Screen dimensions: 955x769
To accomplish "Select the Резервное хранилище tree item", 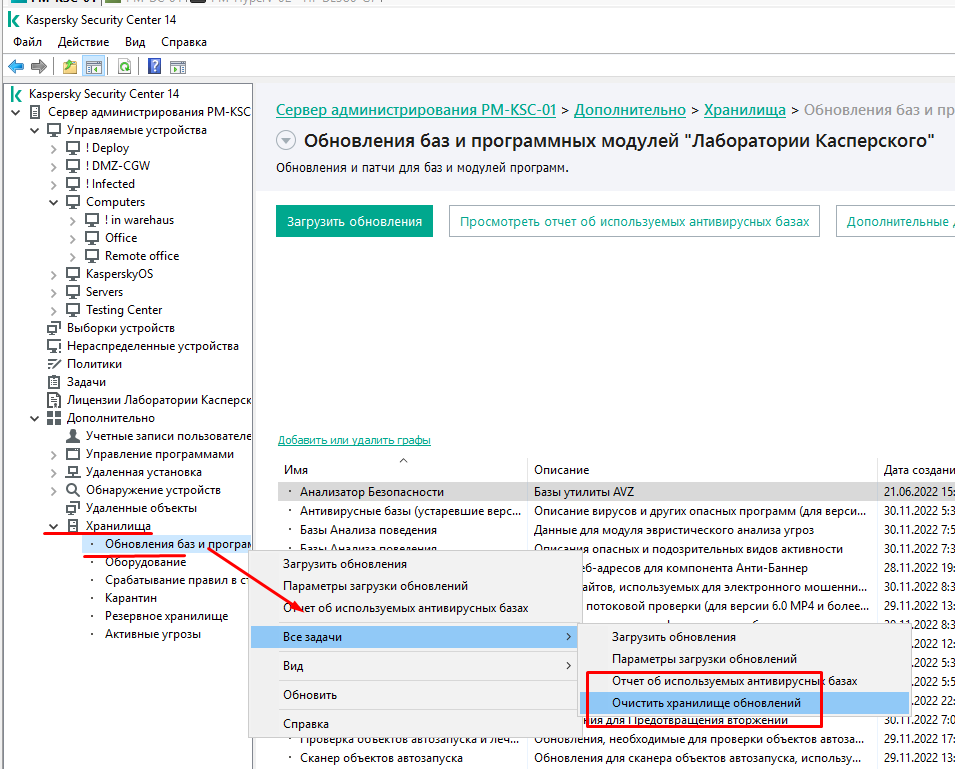I will pyautogui.click(x=166, y=616).
